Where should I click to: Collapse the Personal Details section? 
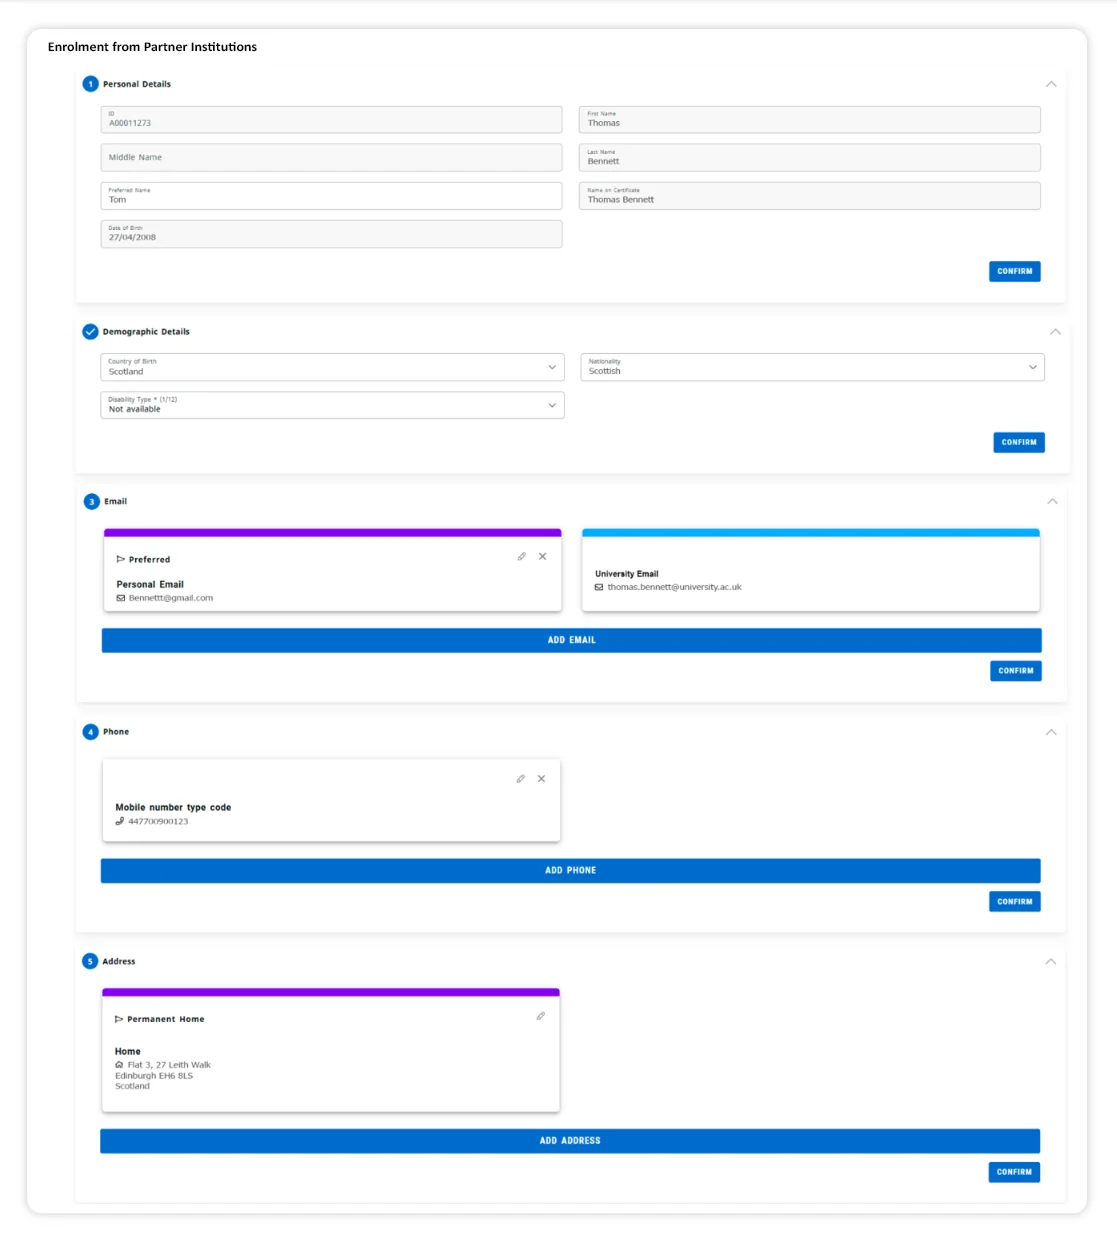point(1051,84)
